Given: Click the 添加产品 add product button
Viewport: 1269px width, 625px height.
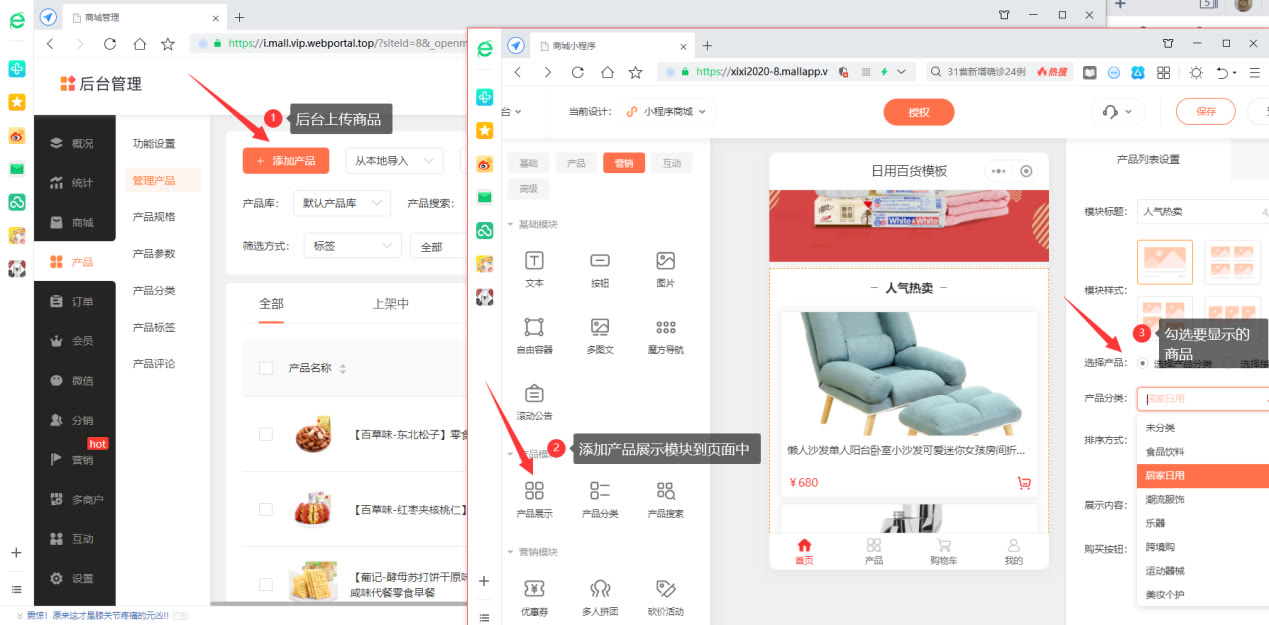Looking at the screenshot, I should 286,160.
